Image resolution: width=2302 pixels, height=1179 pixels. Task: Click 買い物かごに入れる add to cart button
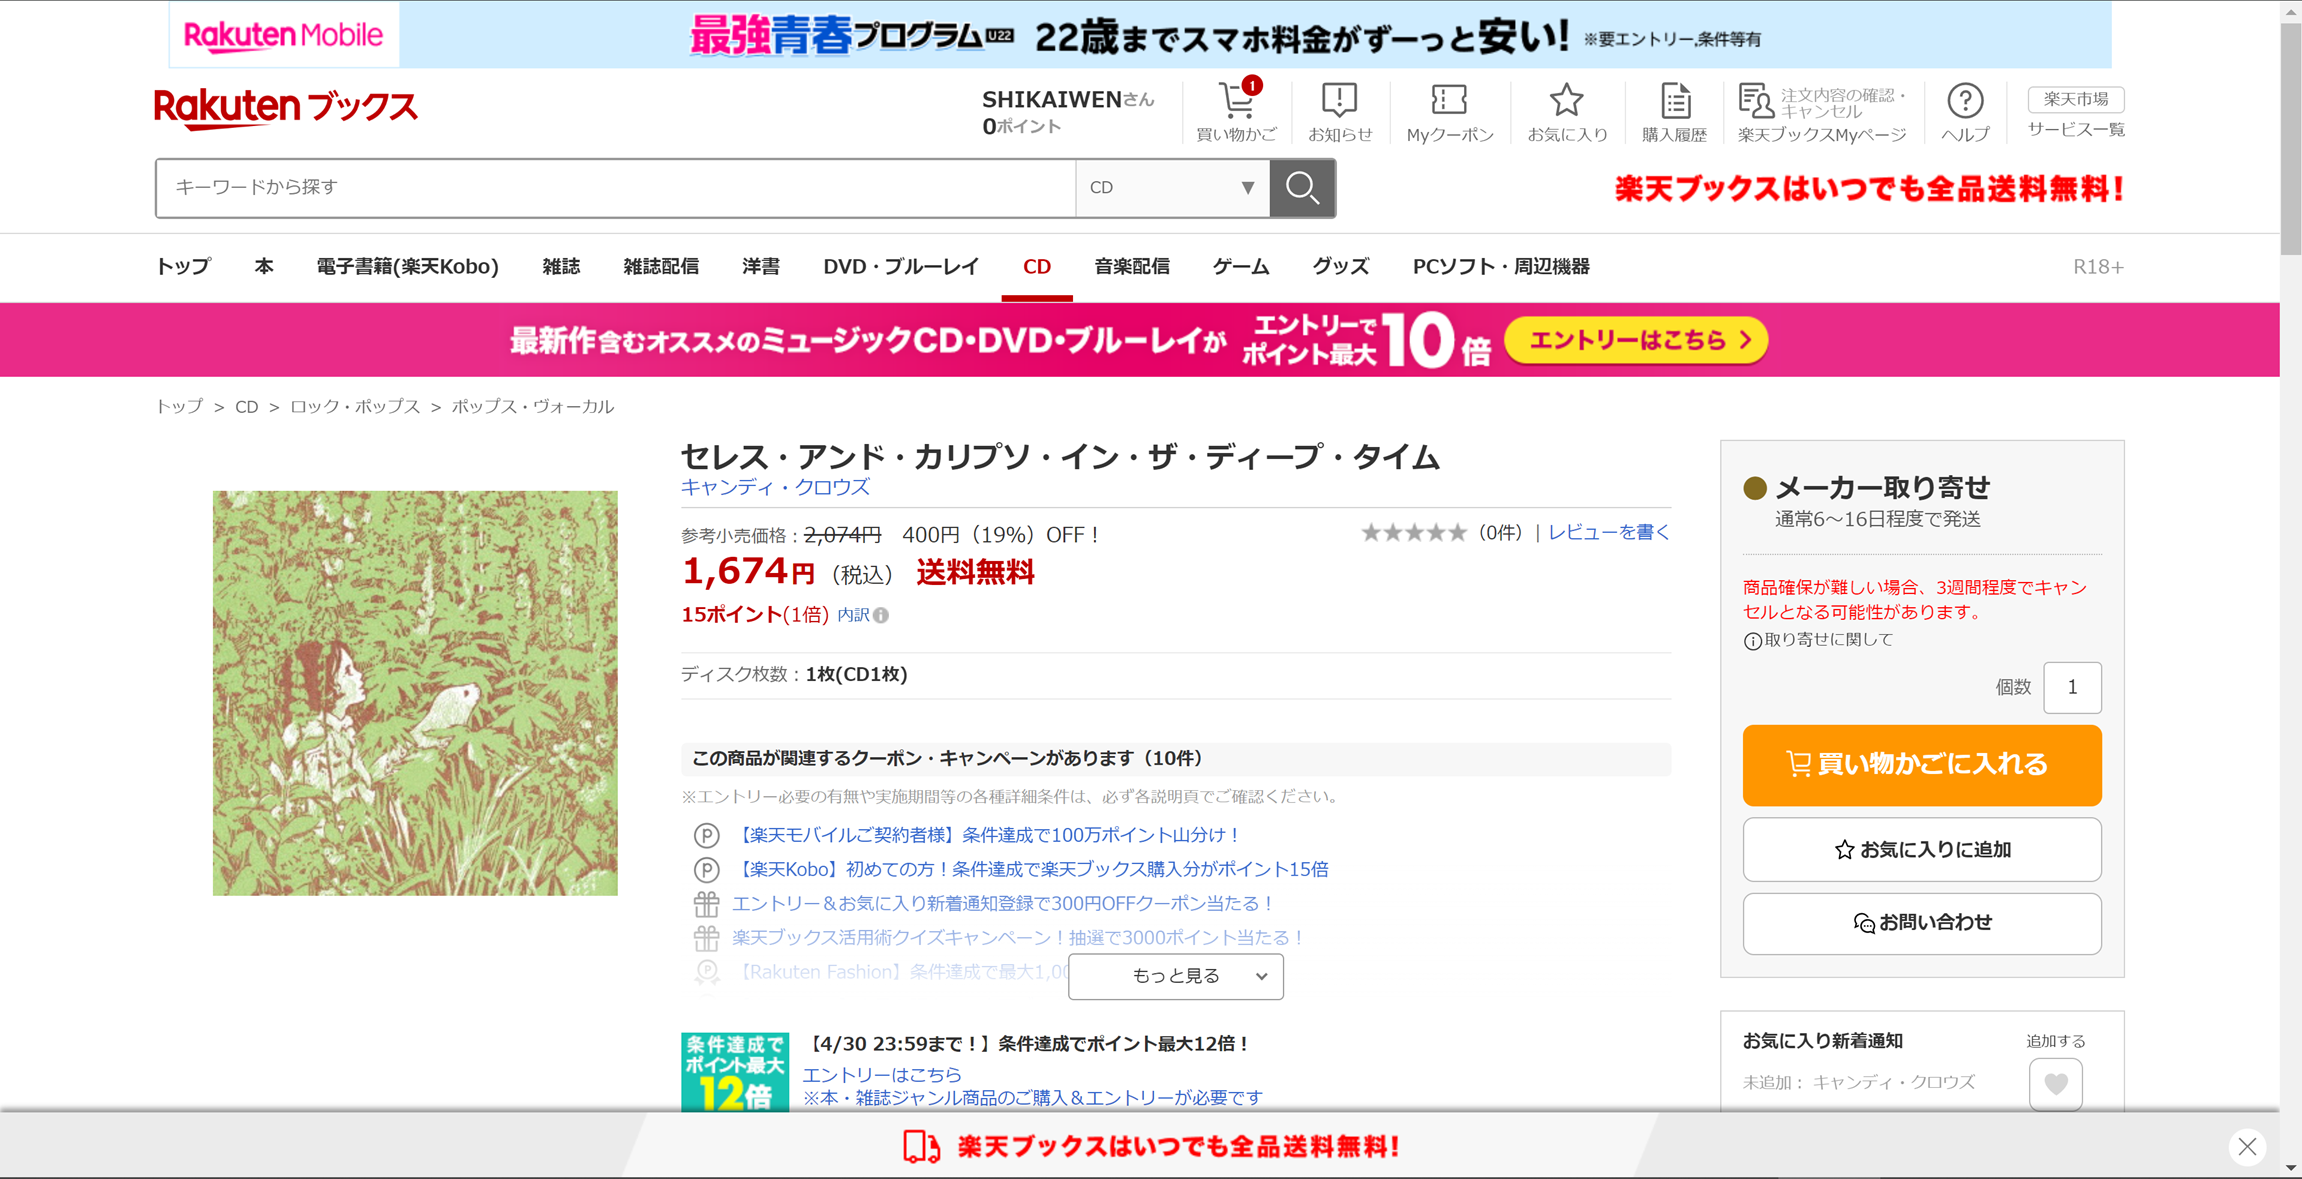pos(1921,765)
